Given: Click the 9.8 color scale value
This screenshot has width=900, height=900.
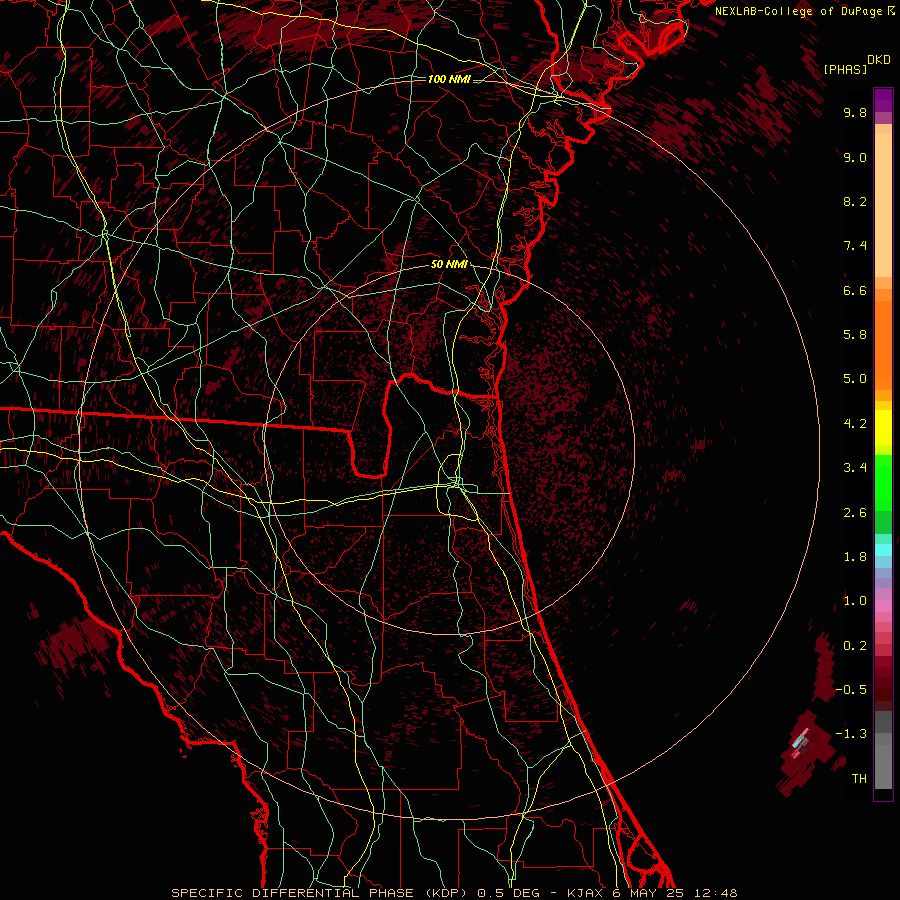Looking at the screenshot, I should 855,112.
